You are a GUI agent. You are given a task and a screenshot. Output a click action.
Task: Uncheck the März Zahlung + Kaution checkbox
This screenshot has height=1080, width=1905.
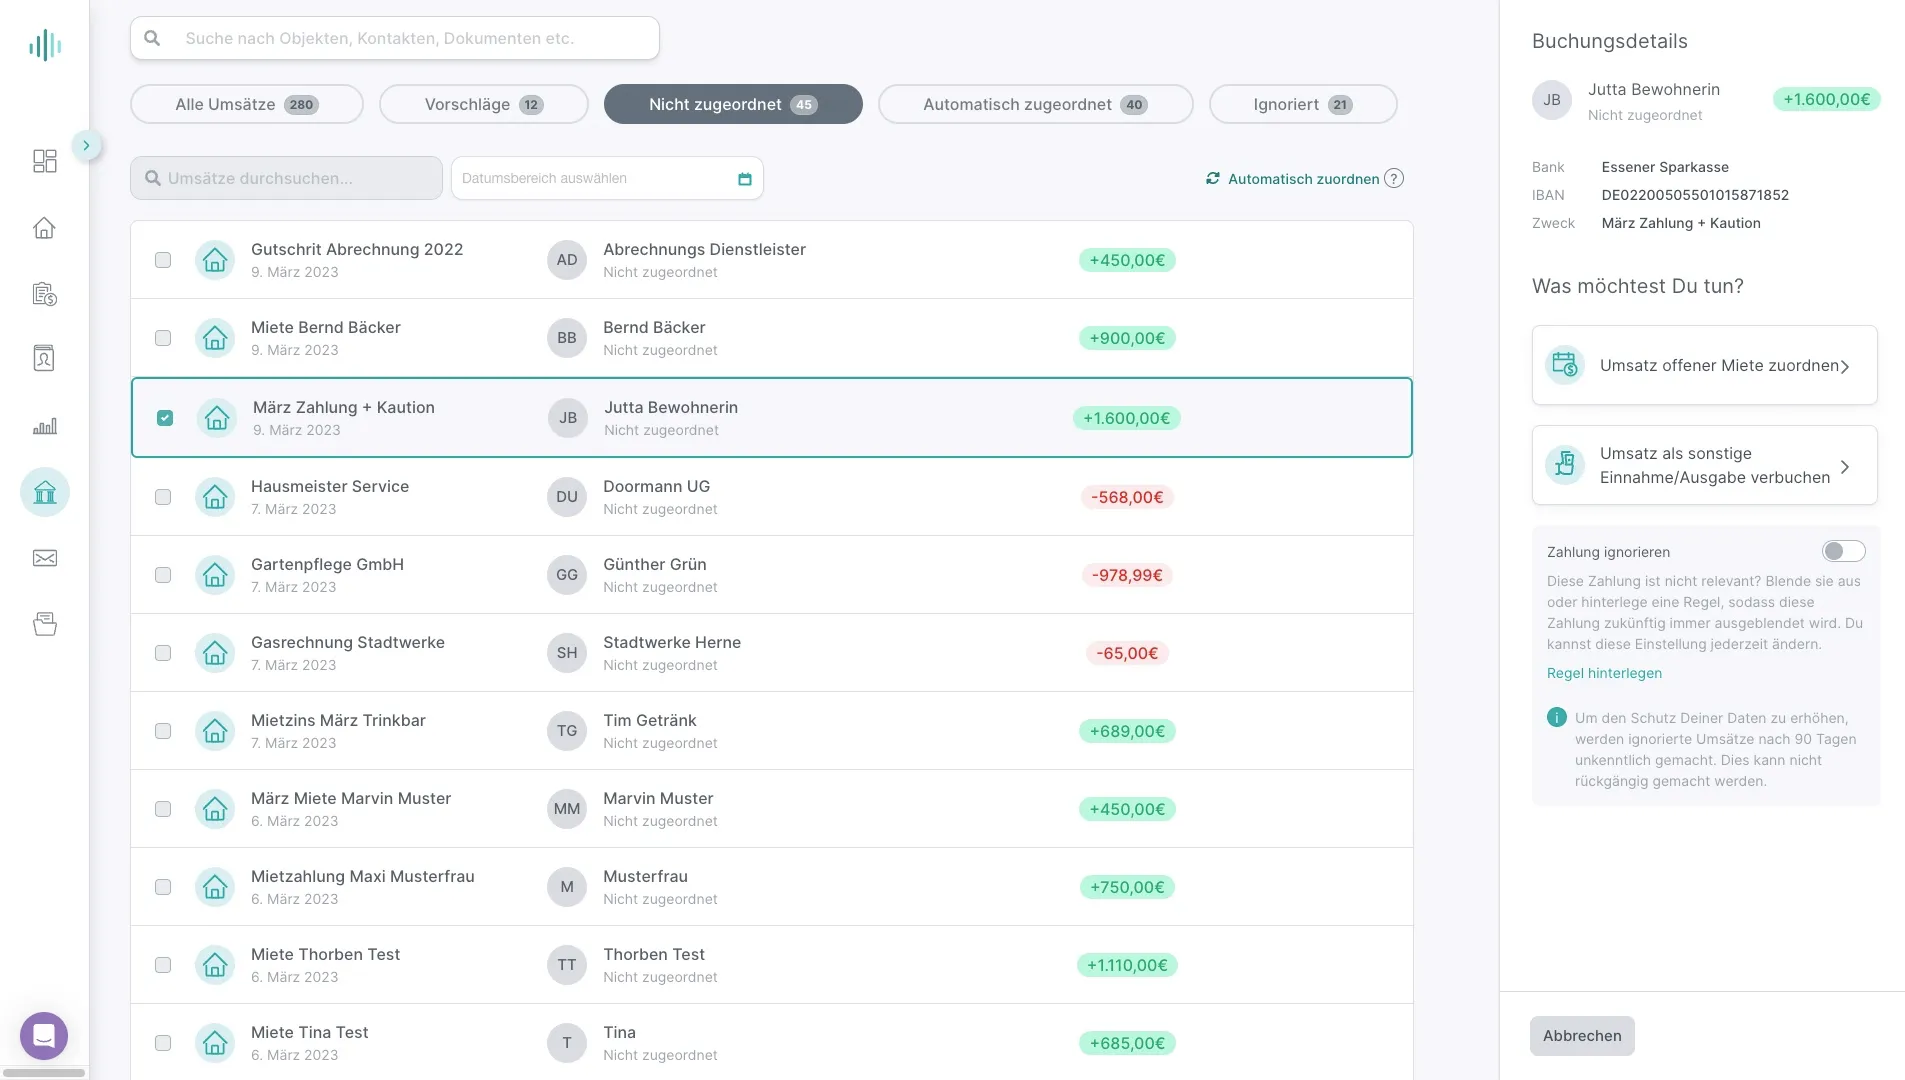point(165,418)
